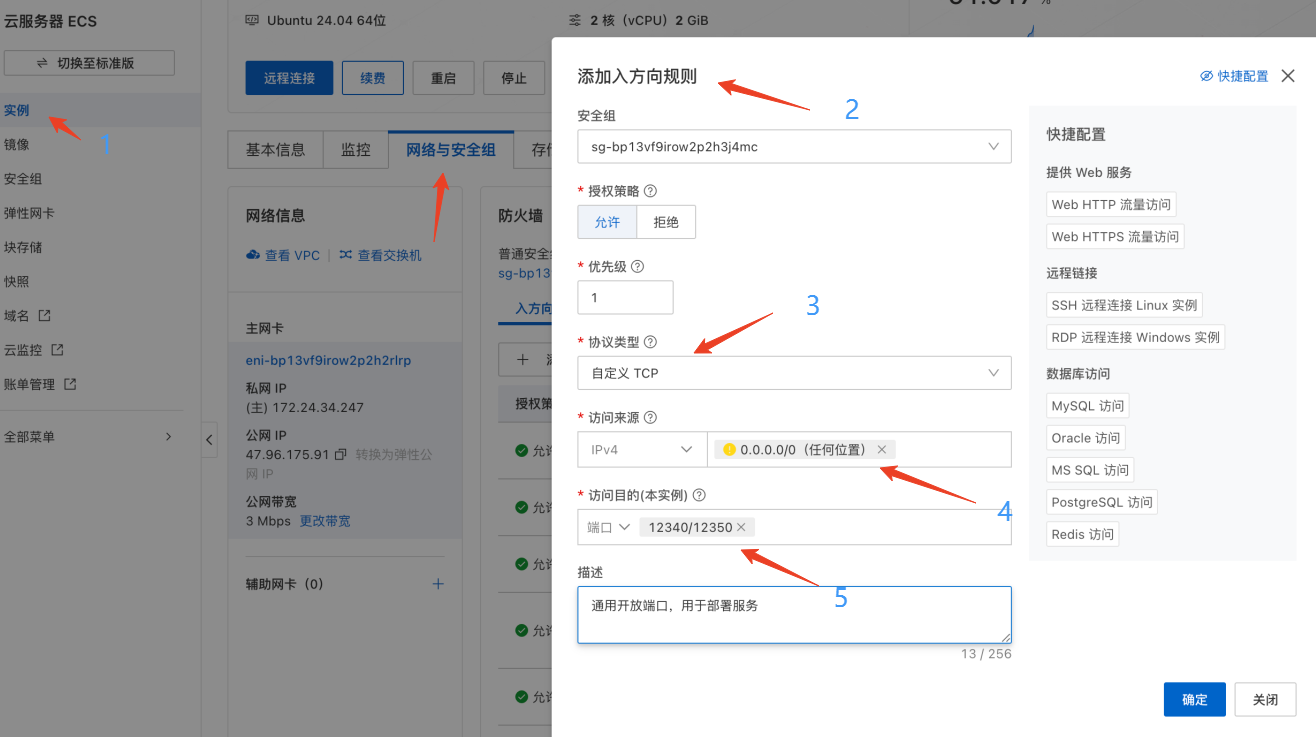Click the 快捷配置 icon in dialog corner
This screenshot has height=737, width=1316.
pos(1206,75)
